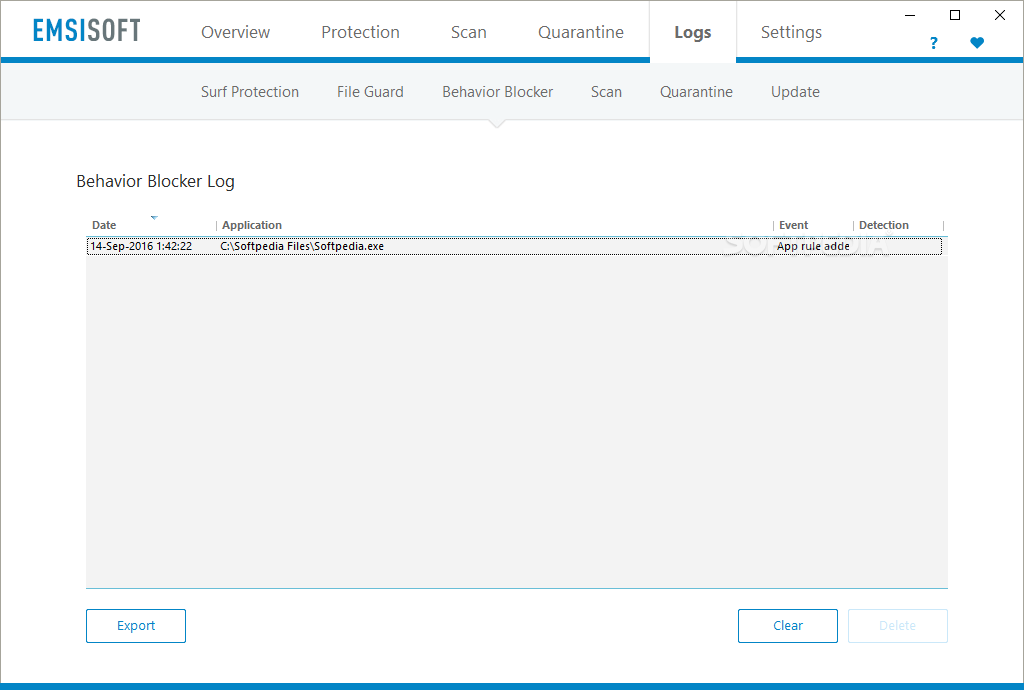Screen dimensions: 1024x690
Task: Open the Update log sub-tab
Action: (x=795, y=92)
